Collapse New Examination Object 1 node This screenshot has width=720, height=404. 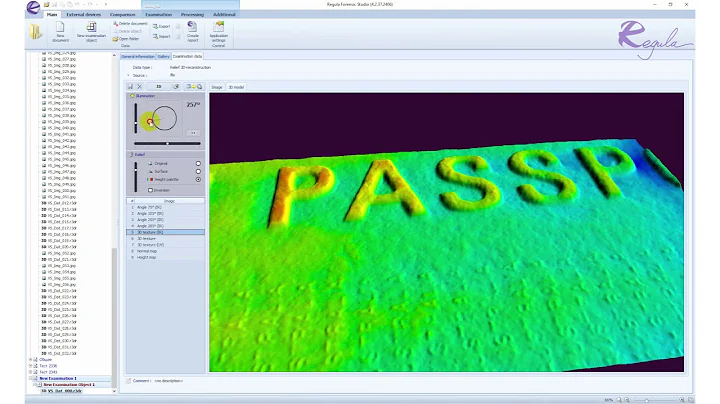(35, 385)
